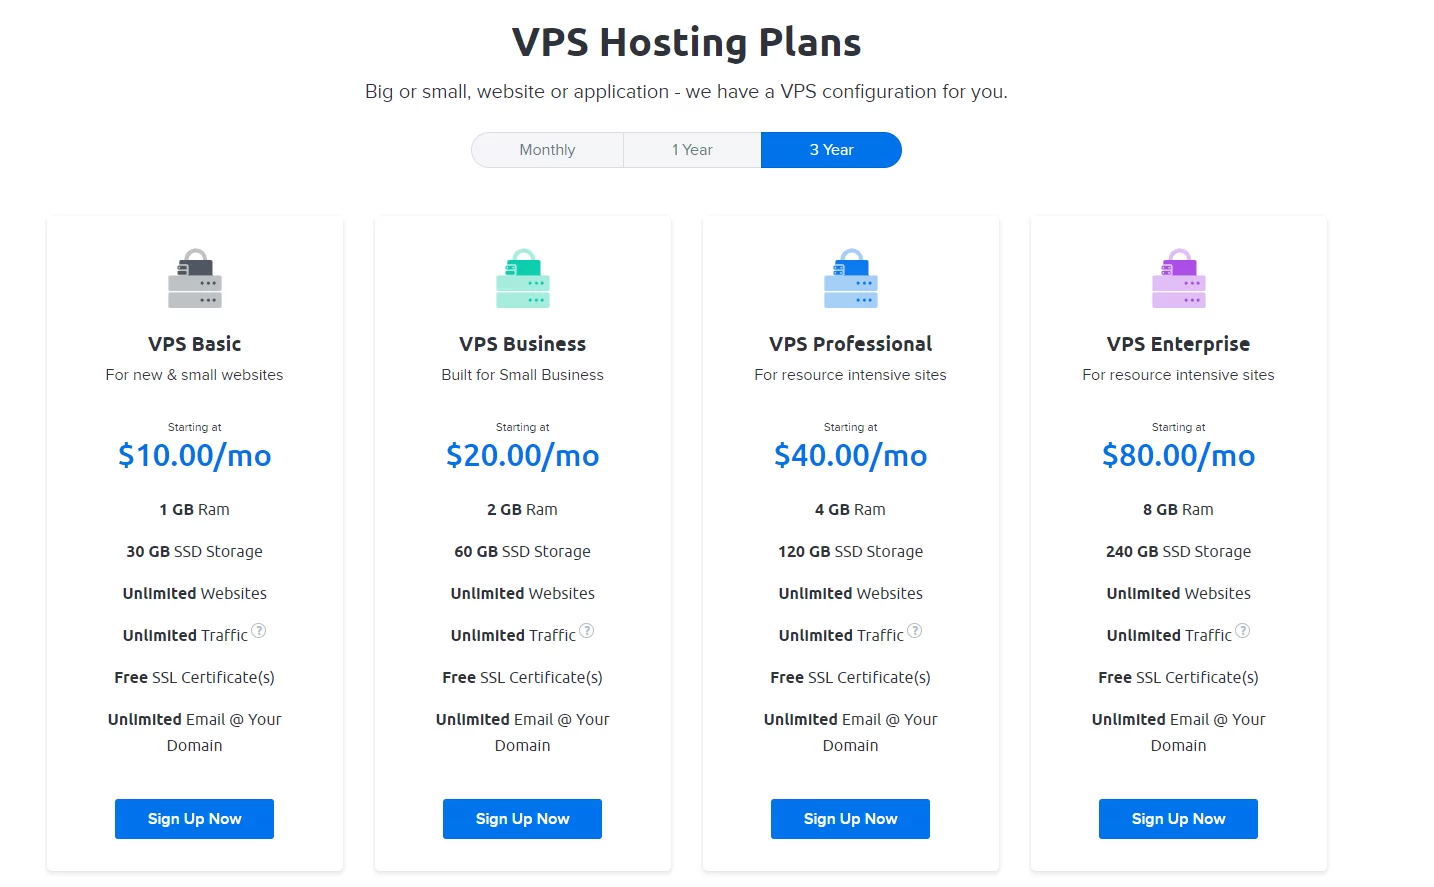Click the VPS Business green server icon
The height and width of the screenshot is (887, 1434).
click(523, 279)
